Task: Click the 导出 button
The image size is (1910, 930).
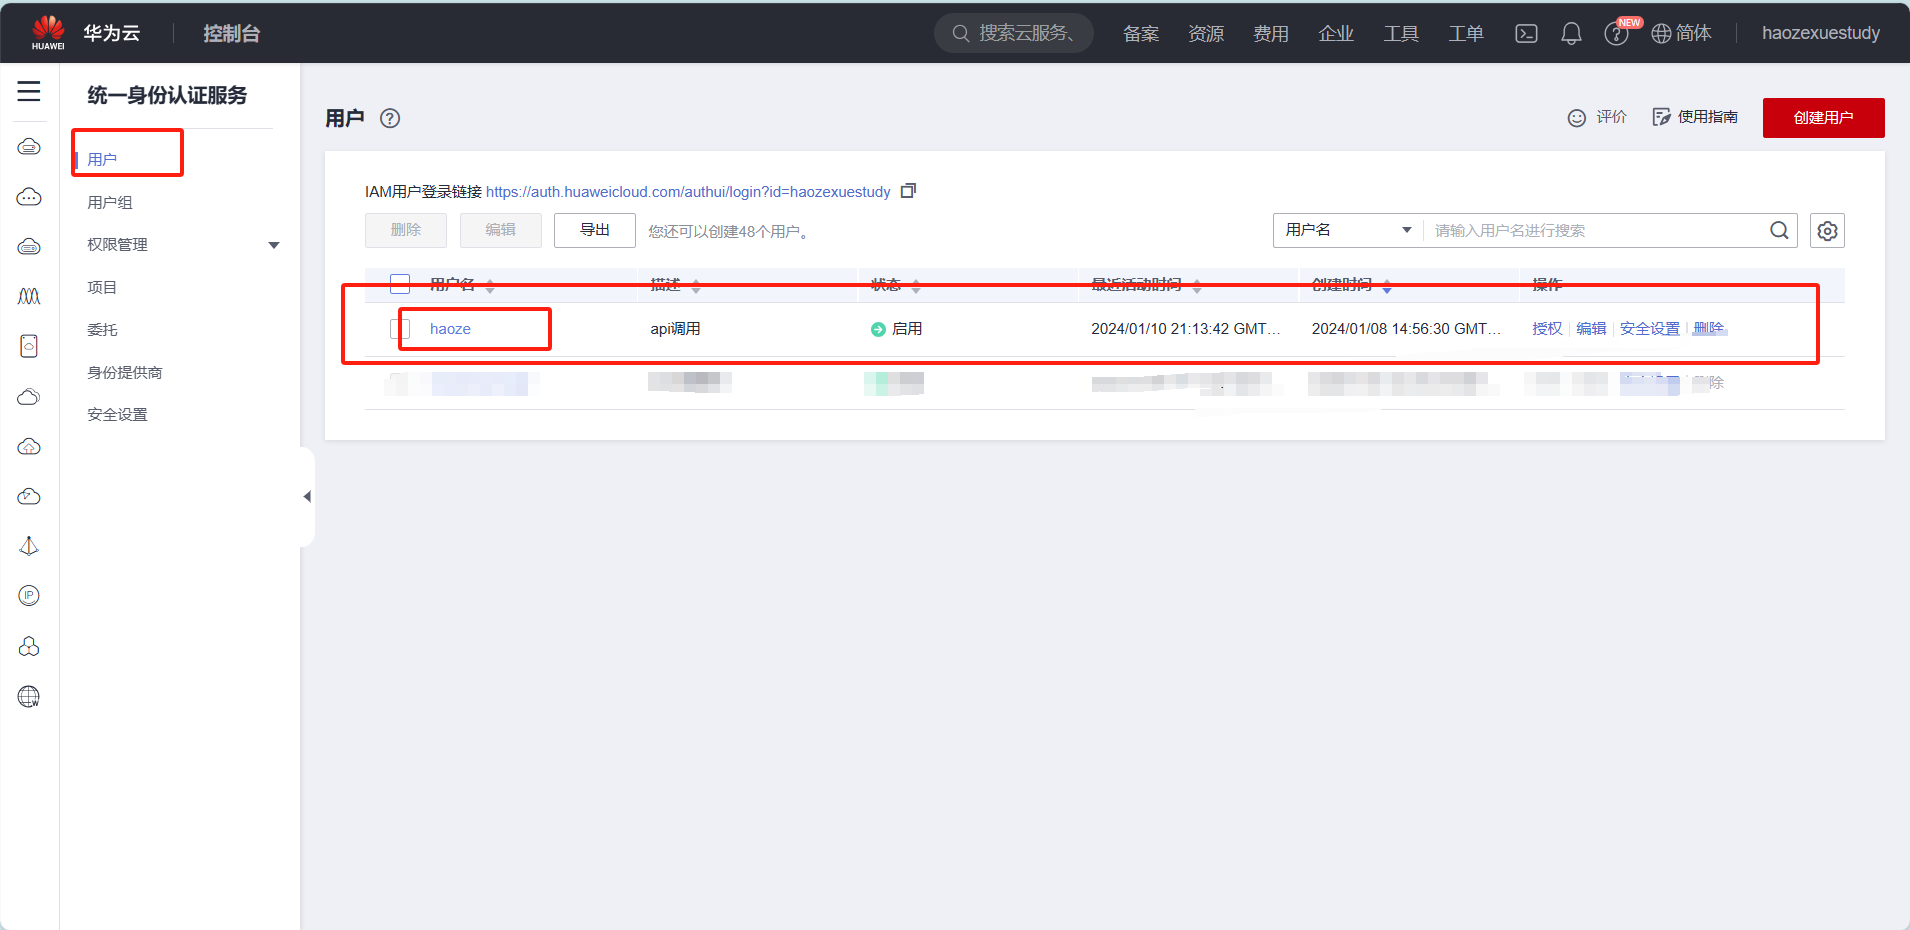Action: 595,230
